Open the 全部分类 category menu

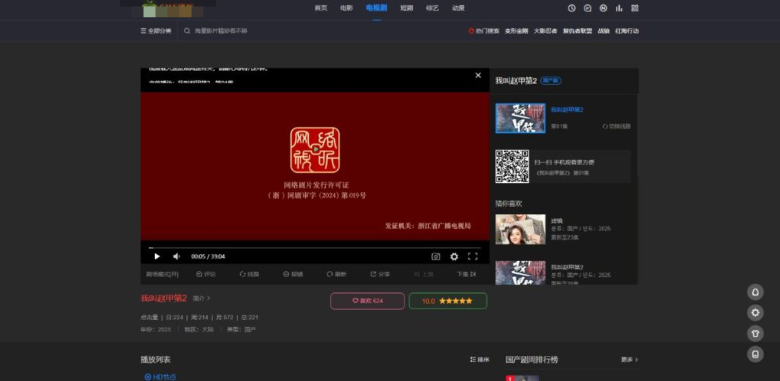coord(156,31)
